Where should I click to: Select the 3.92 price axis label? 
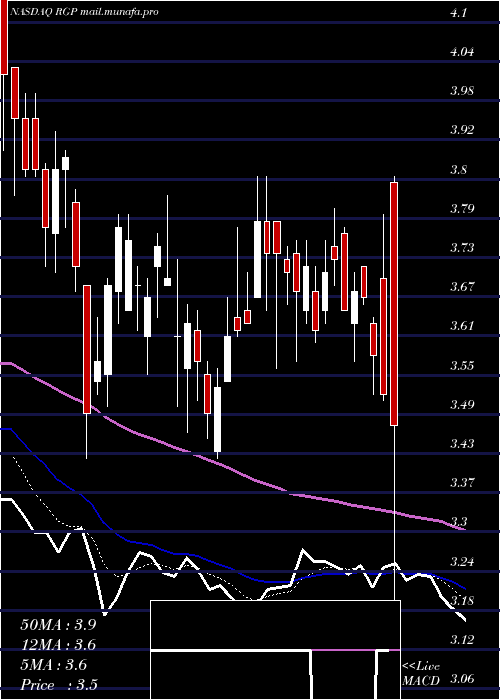462,130
